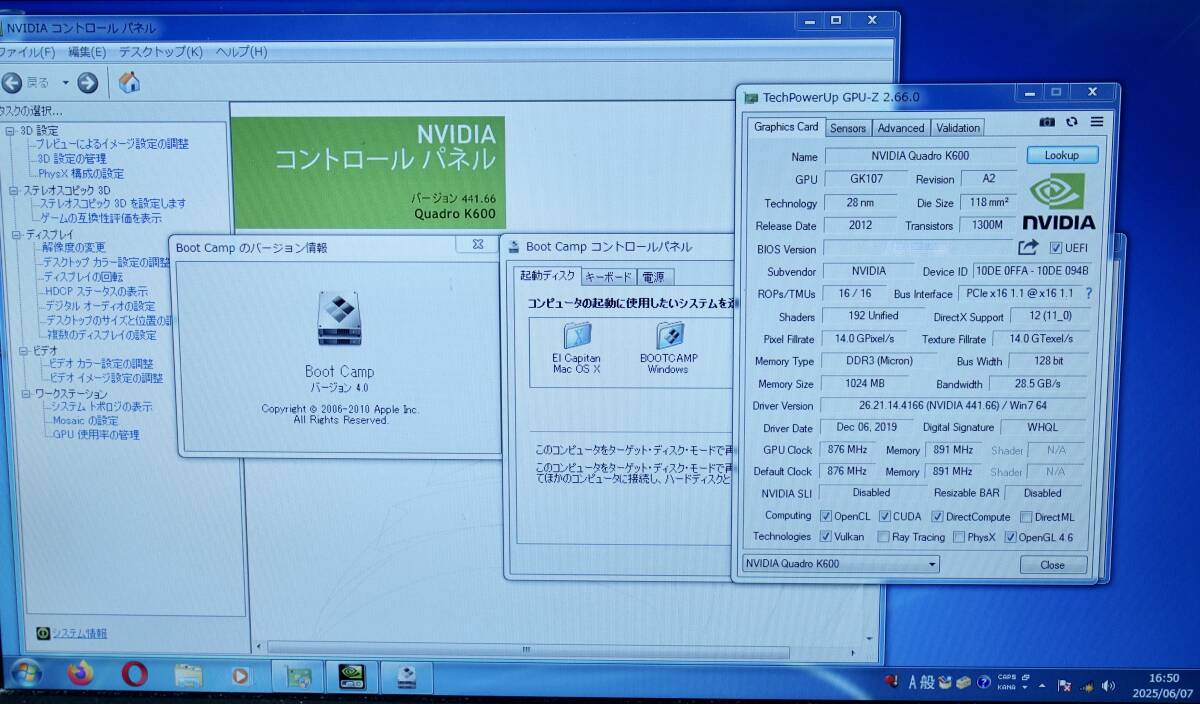Image resolution: width=1200 pixels, height=704 pixels.
Task: Switch to the Sensors tab in GPU-Z
Action: tap(848, 128)
